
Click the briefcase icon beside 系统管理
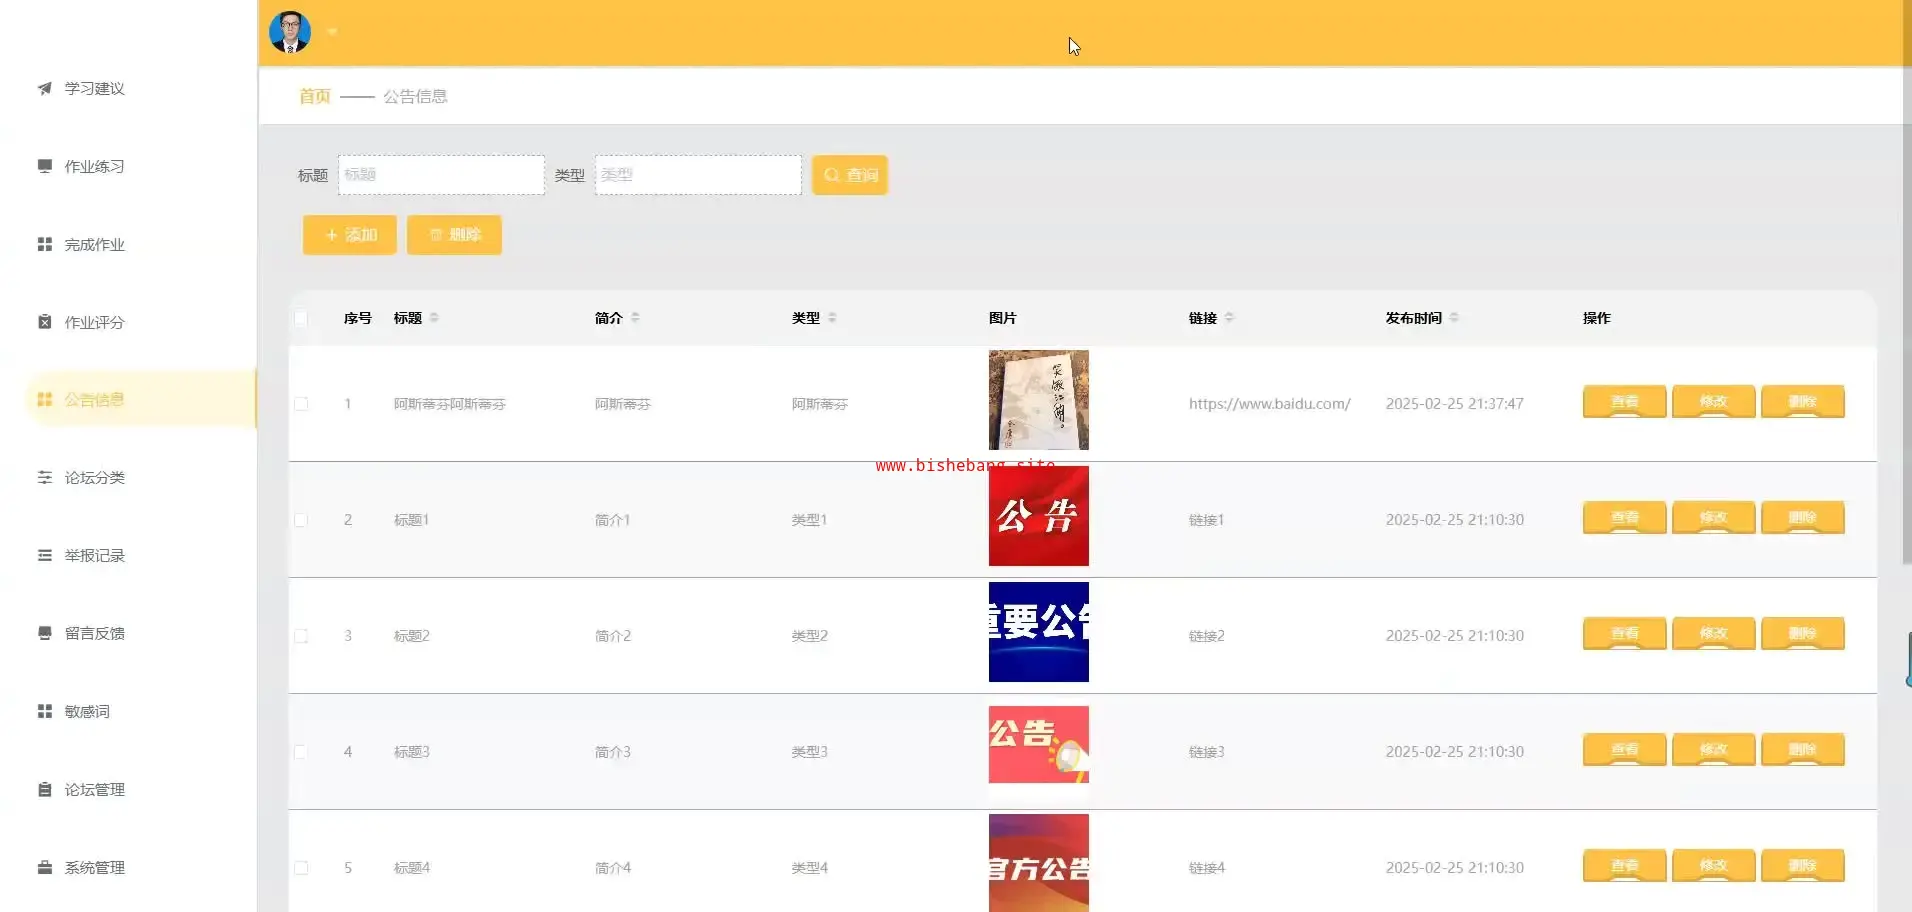(44, 868)
